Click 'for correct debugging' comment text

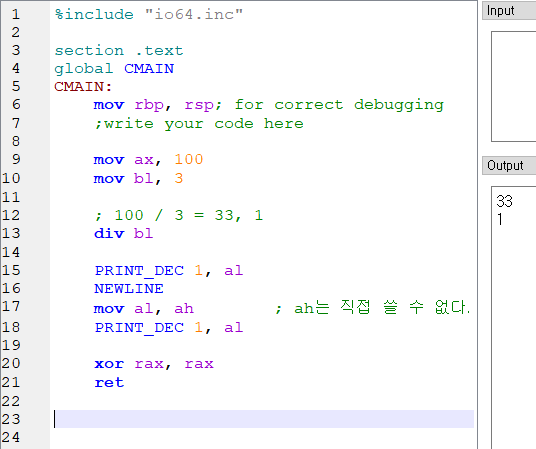pos(339,105)
